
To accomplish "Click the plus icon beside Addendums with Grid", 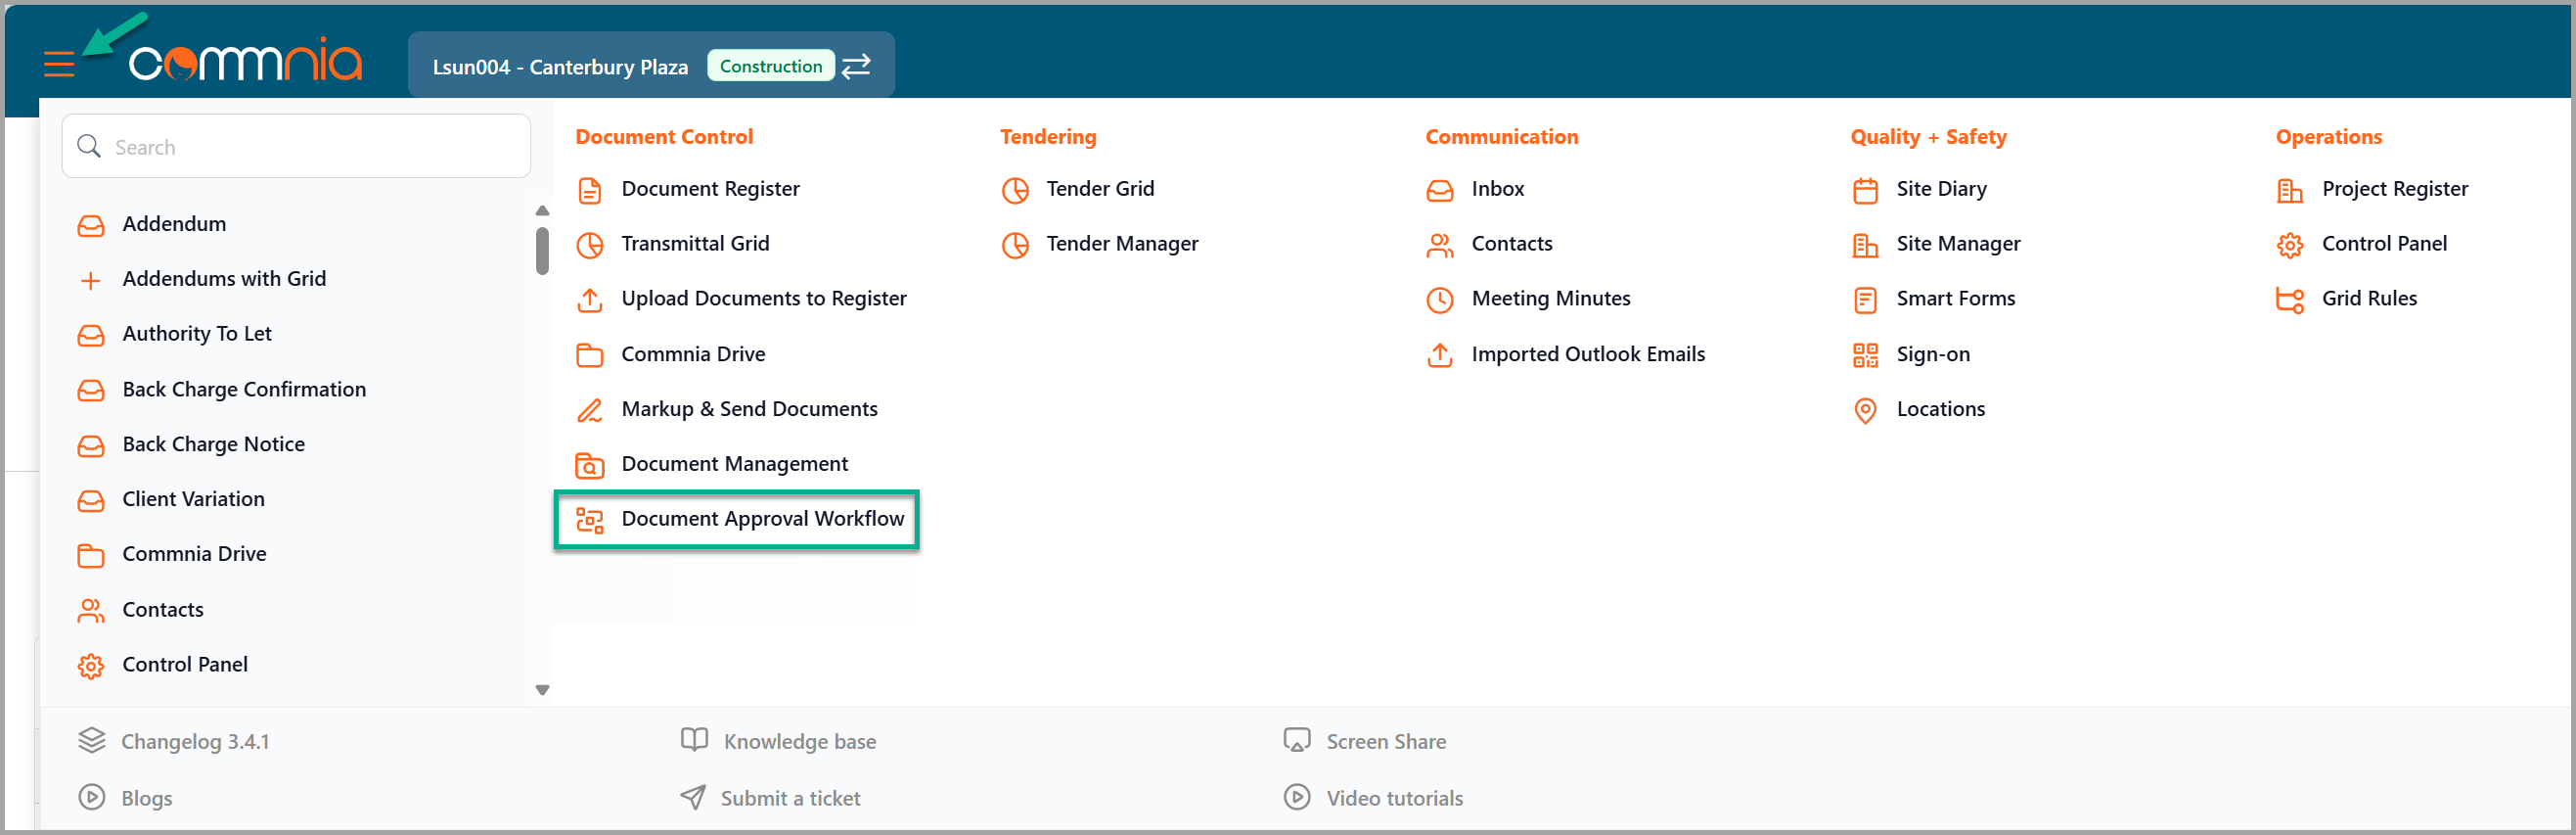I will click(91, 280).
